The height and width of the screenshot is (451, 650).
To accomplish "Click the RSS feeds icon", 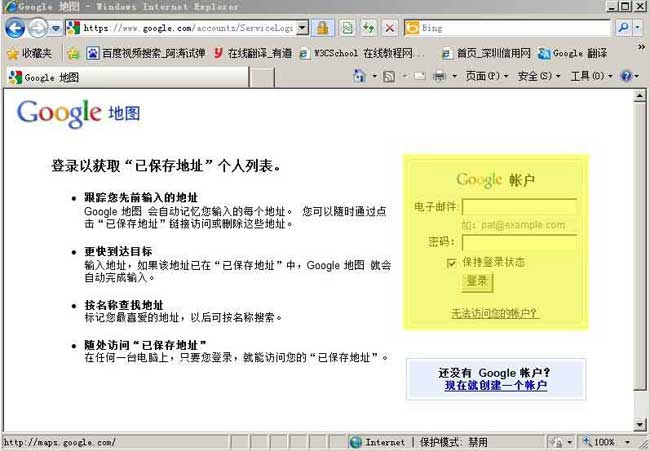I will pos(389,76).
